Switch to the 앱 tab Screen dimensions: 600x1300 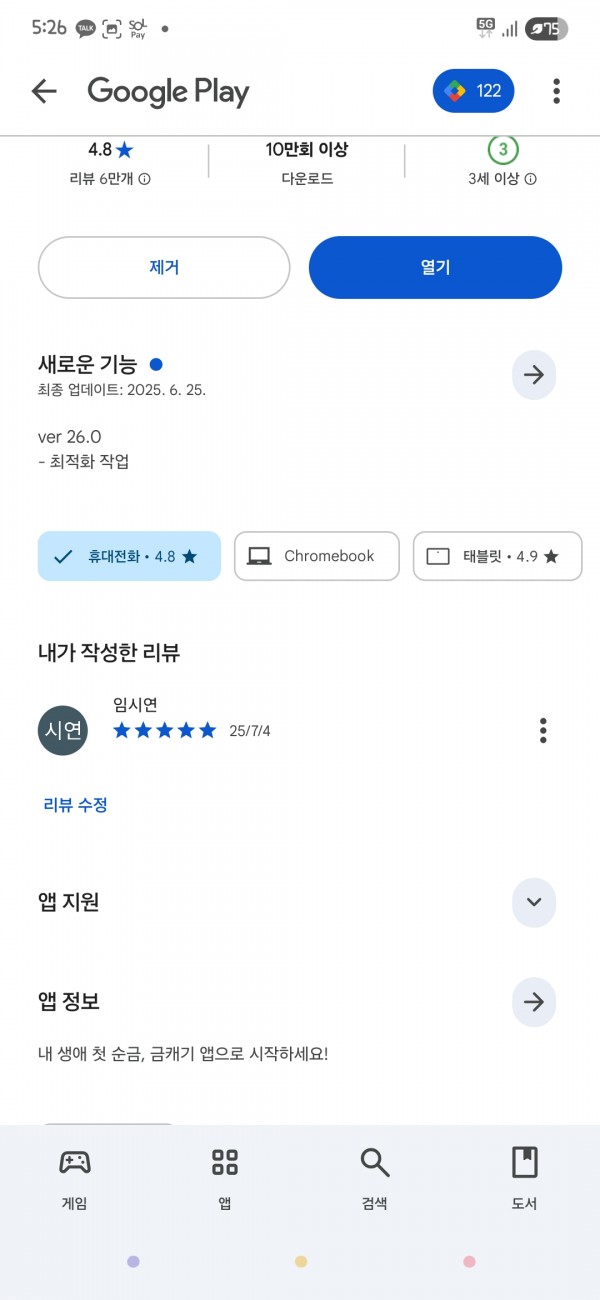pos(225,1178)
